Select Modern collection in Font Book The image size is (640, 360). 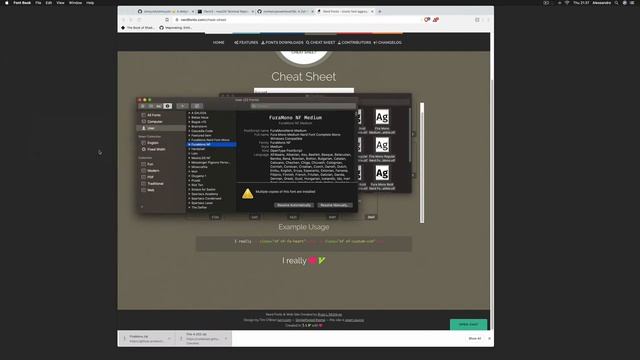pos(153,171)
